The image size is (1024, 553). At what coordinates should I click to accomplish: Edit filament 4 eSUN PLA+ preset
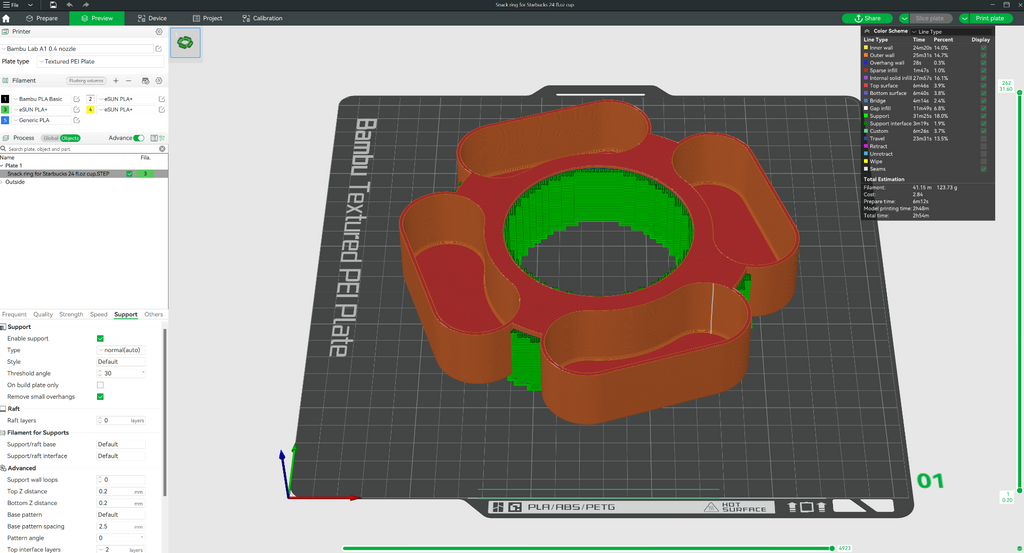coord(161,110)
